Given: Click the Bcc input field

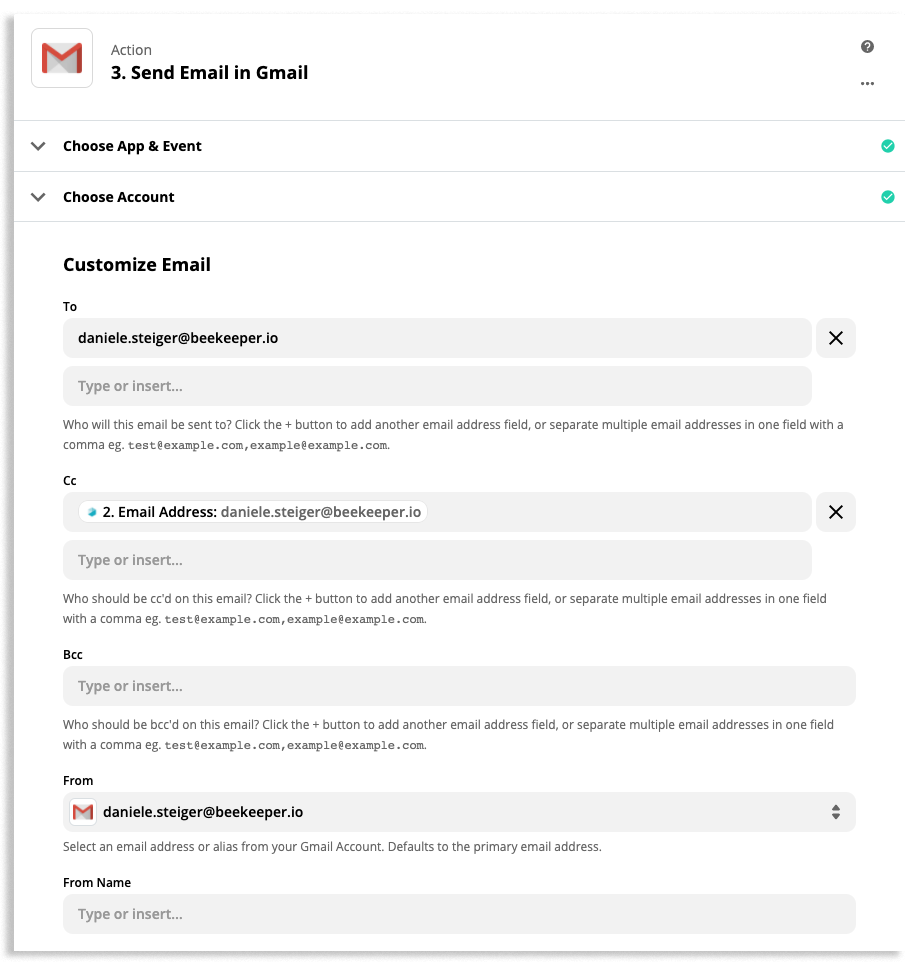Looking at the screenshot, I should pos(459,686).
